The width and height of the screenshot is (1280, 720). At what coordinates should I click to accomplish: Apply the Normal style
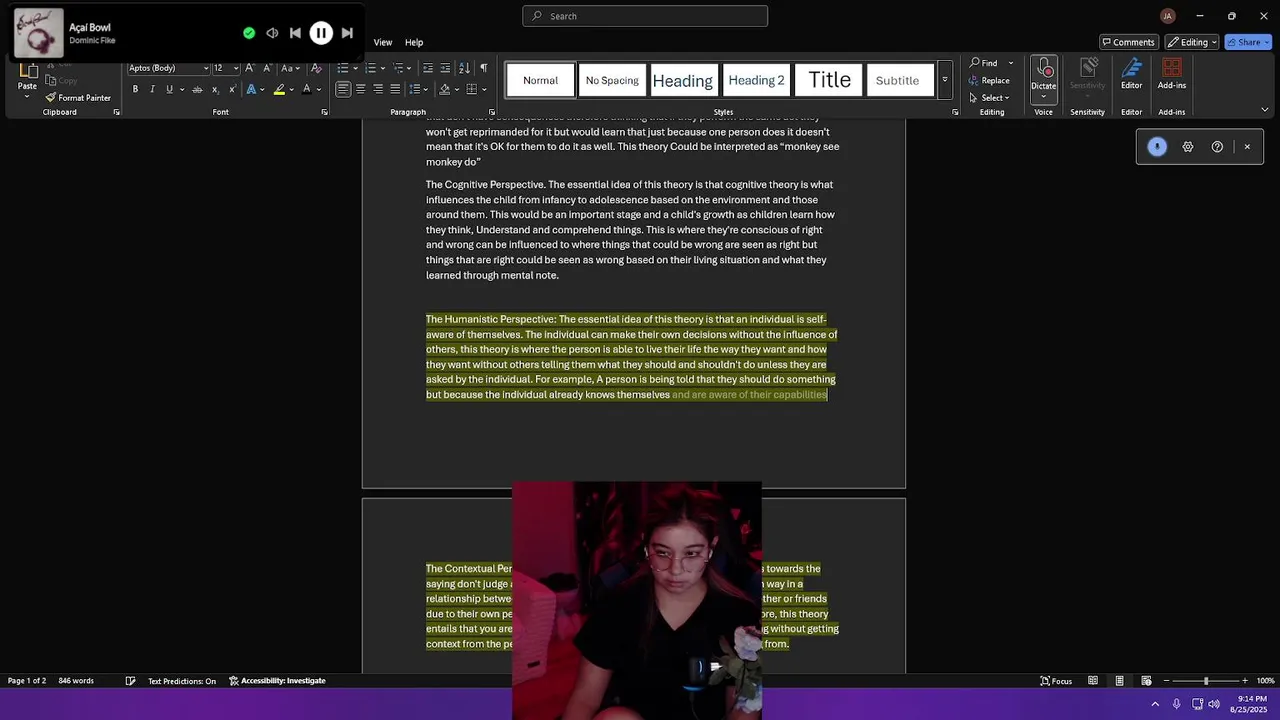click(540, 80)
